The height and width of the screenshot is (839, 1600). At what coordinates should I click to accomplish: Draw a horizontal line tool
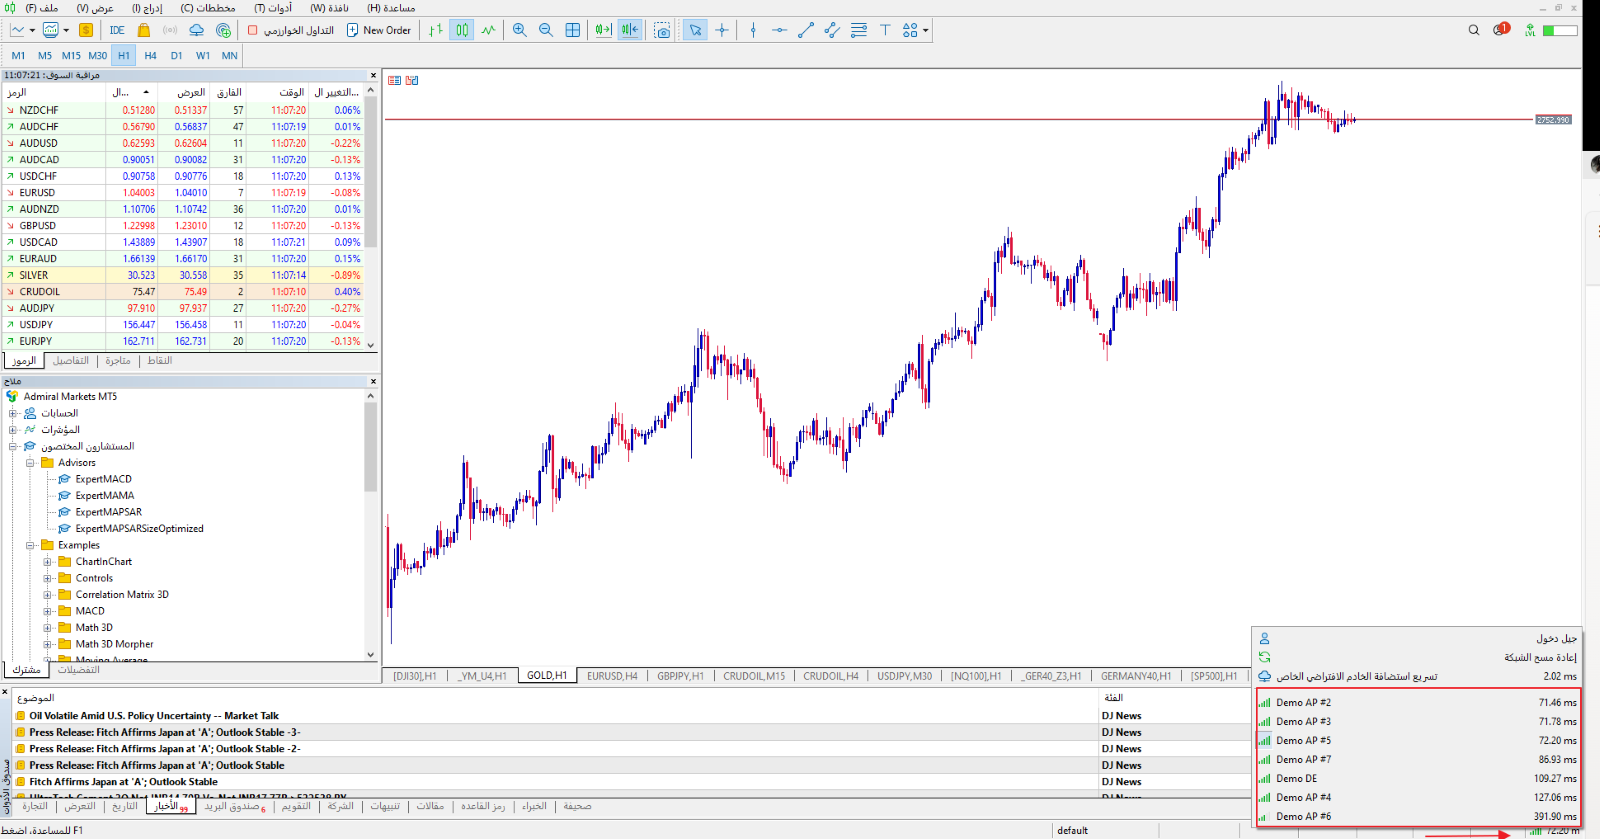[779, 30]
